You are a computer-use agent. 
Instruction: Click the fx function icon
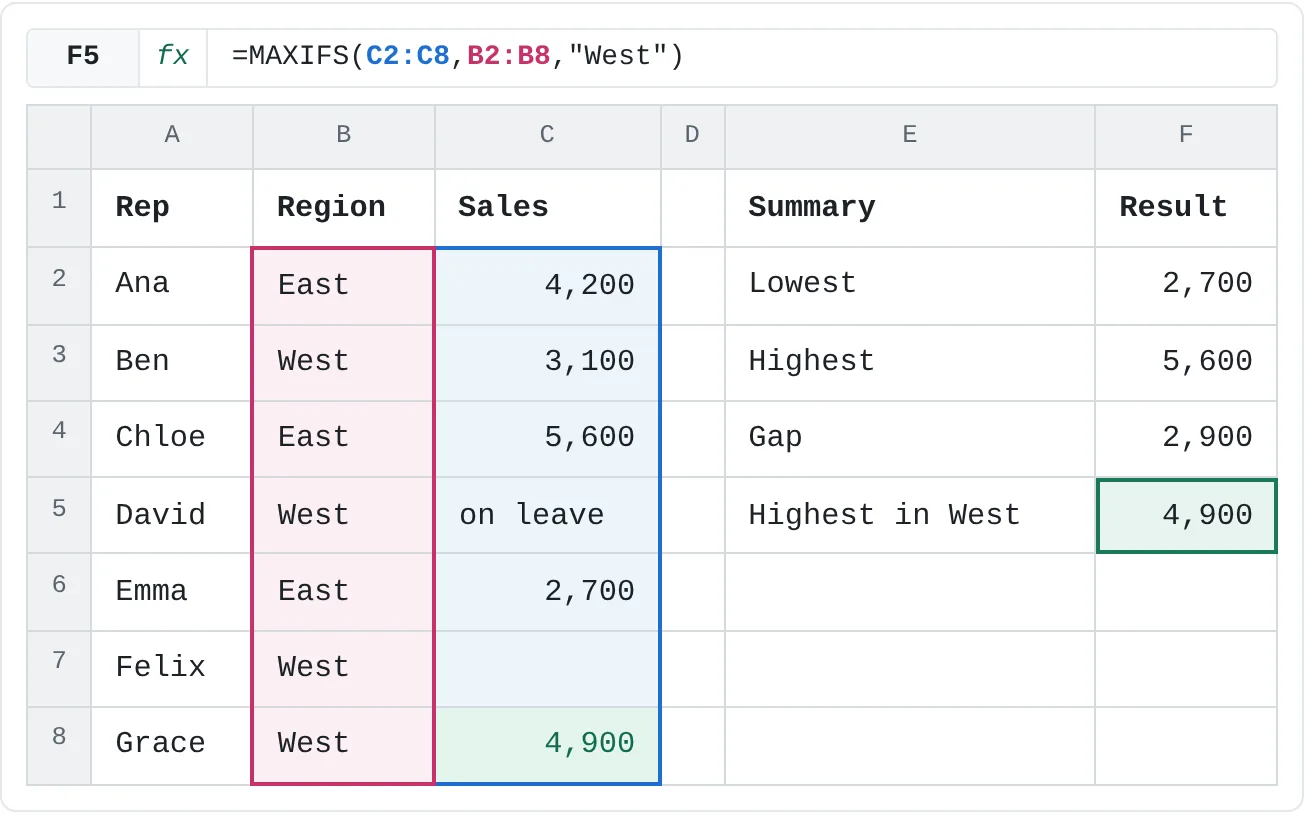[x=173, y=56]
